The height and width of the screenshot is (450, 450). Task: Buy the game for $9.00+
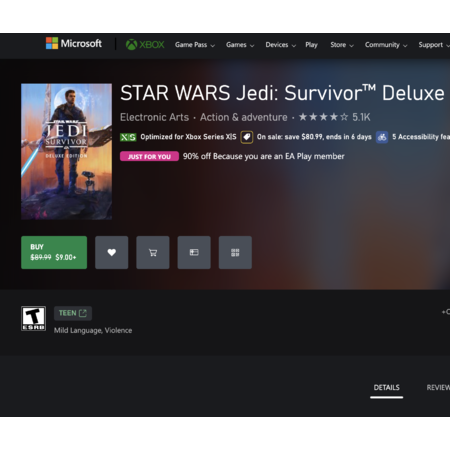pyautogui.click(x=54, y=252)
